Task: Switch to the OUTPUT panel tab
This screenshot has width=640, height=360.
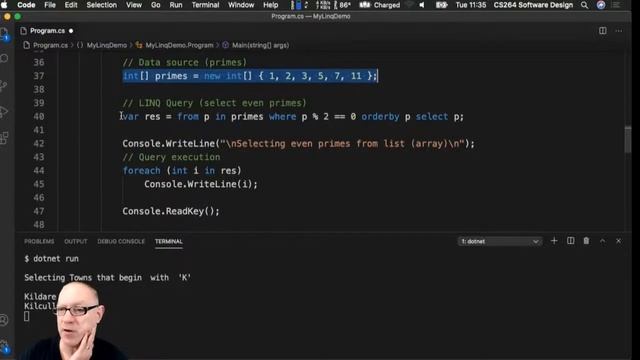Action: point(76,241)
